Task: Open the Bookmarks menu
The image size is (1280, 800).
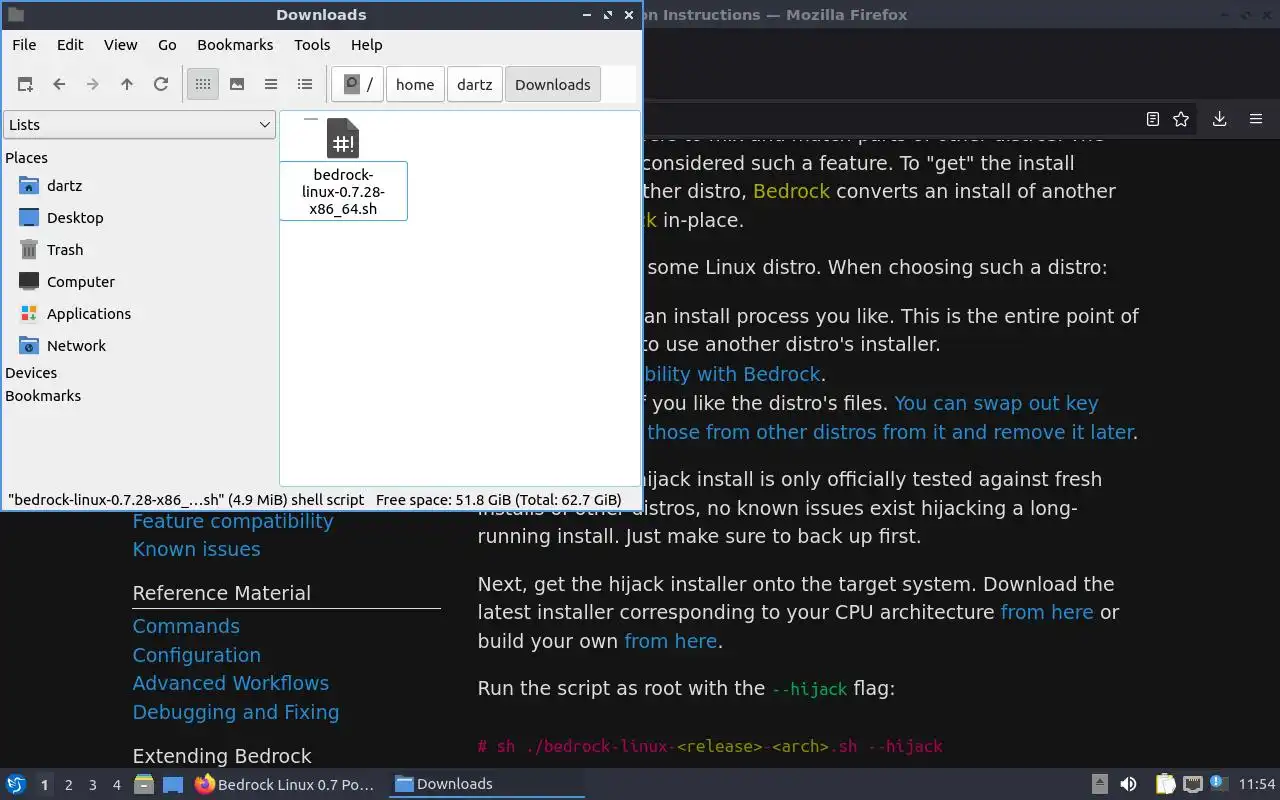Action: [235, 45]
